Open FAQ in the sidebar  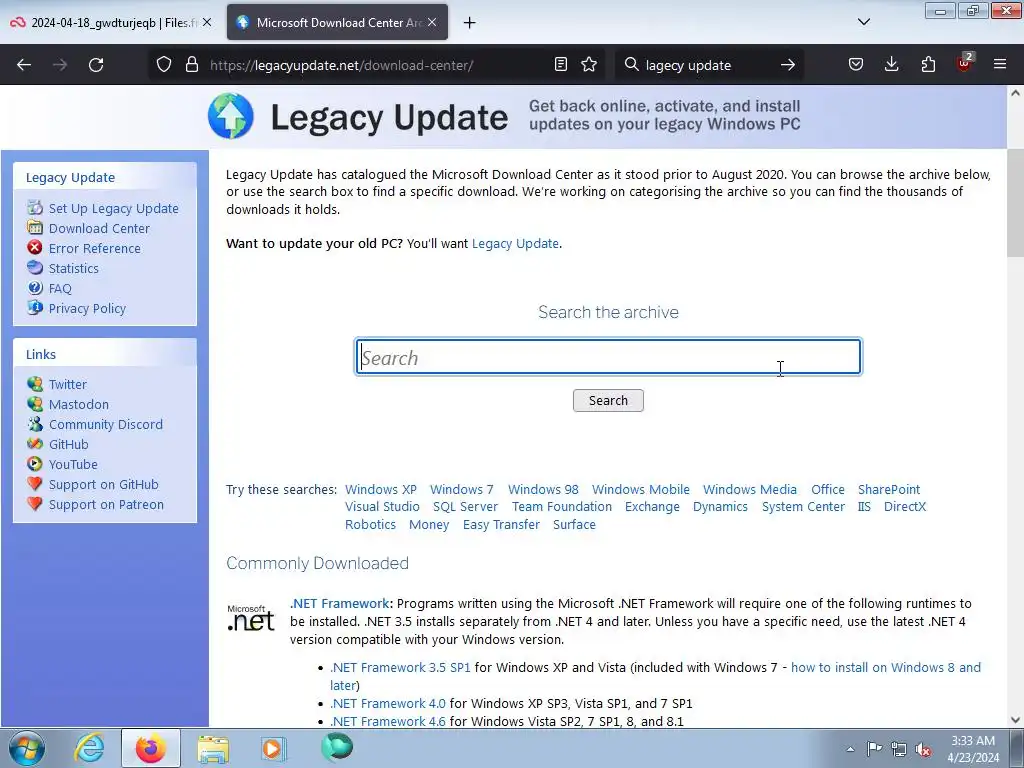click(x=60, y=289)
